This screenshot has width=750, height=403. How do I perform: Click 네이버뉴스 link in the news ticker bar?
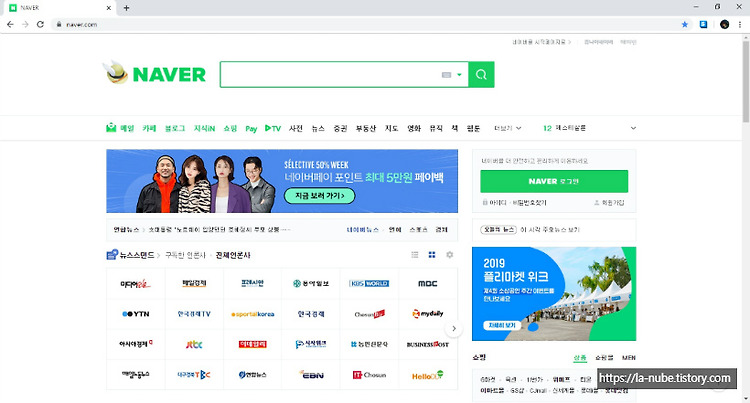[362, 229]
